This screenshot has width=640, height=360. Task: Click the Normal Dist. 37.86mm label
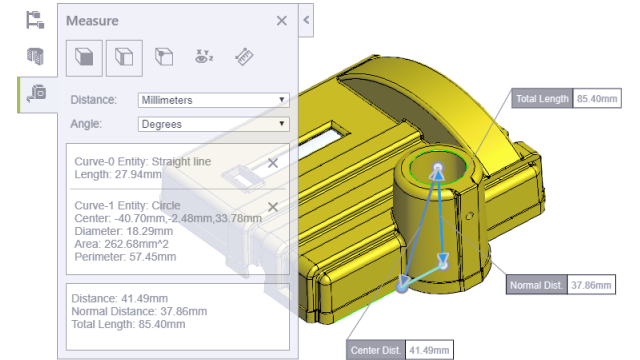tap(561, 285)
